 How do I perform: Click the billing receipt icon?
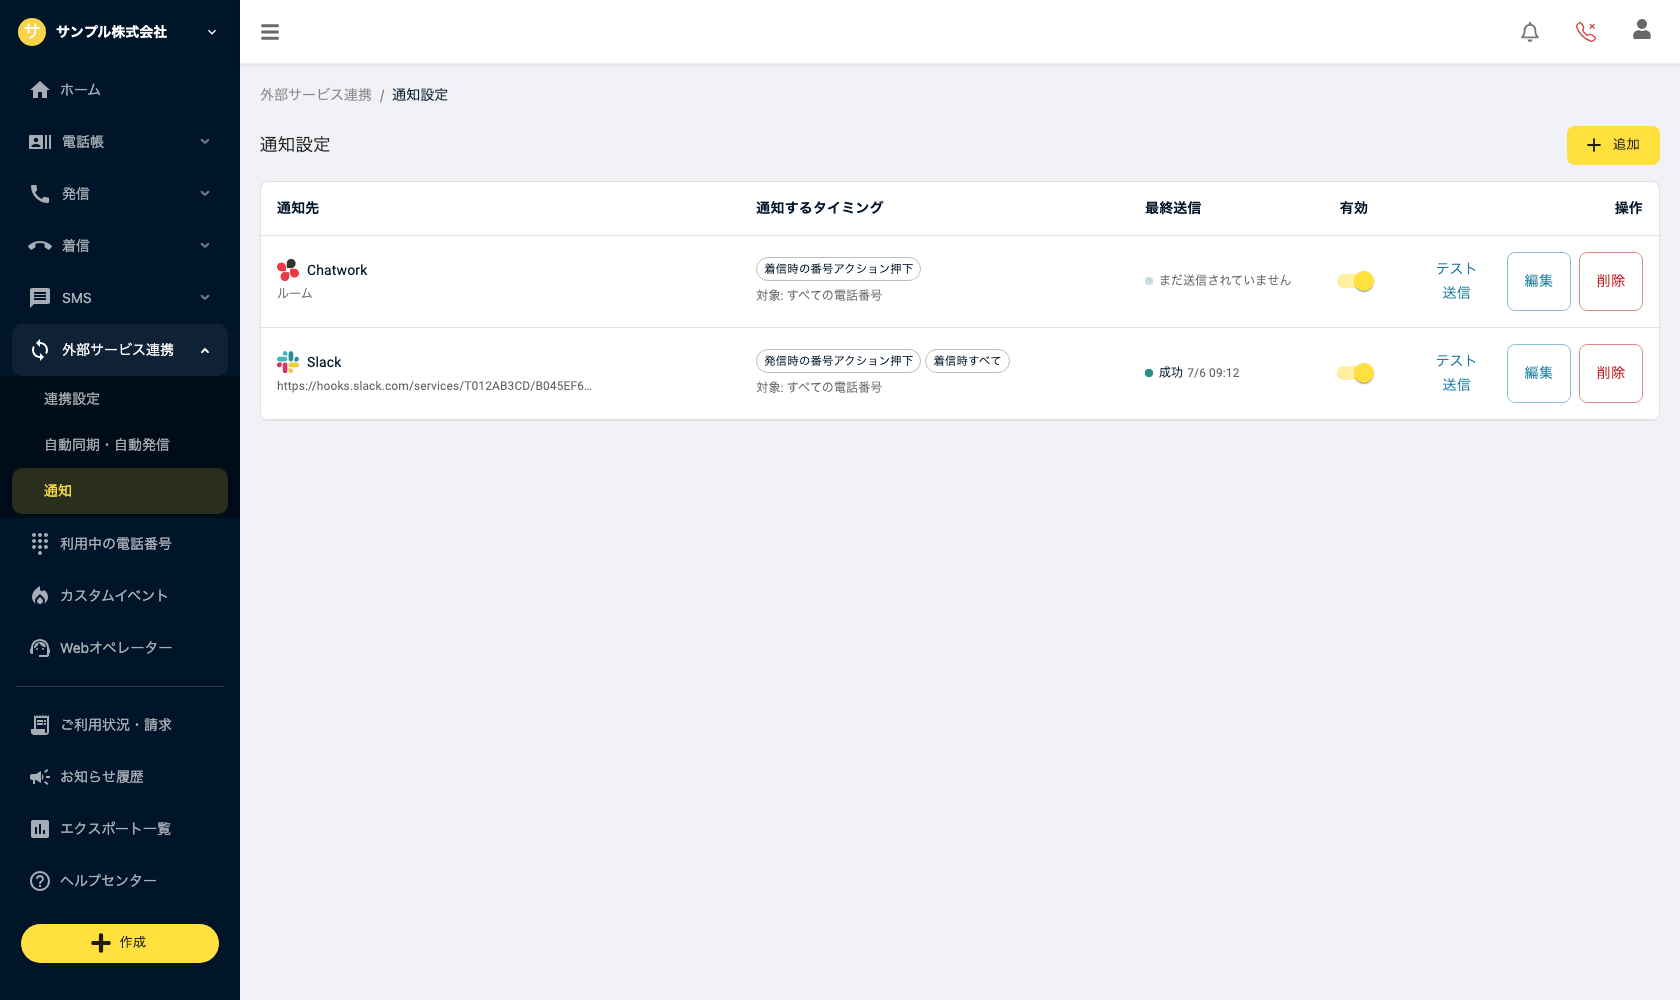coord(40,725)
